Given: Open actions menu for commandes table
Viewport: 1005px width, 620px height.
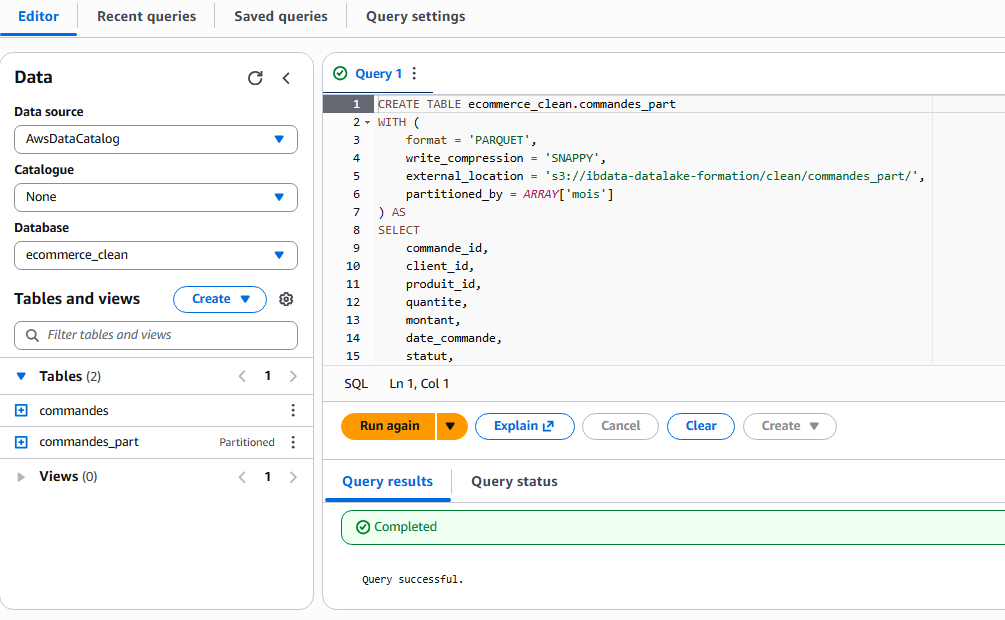Looking at the screenshot, I should coord(293,410).
